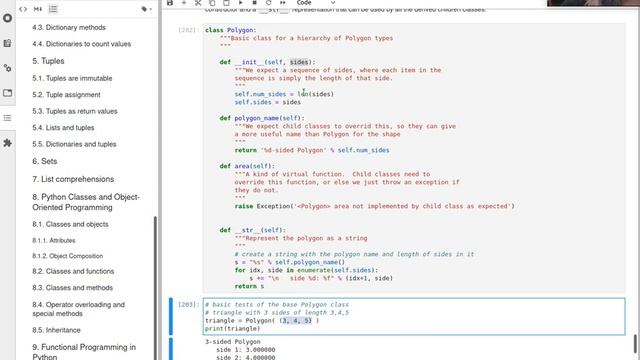Click the notebook vertical scrollbar thumb

coord(635,344)
